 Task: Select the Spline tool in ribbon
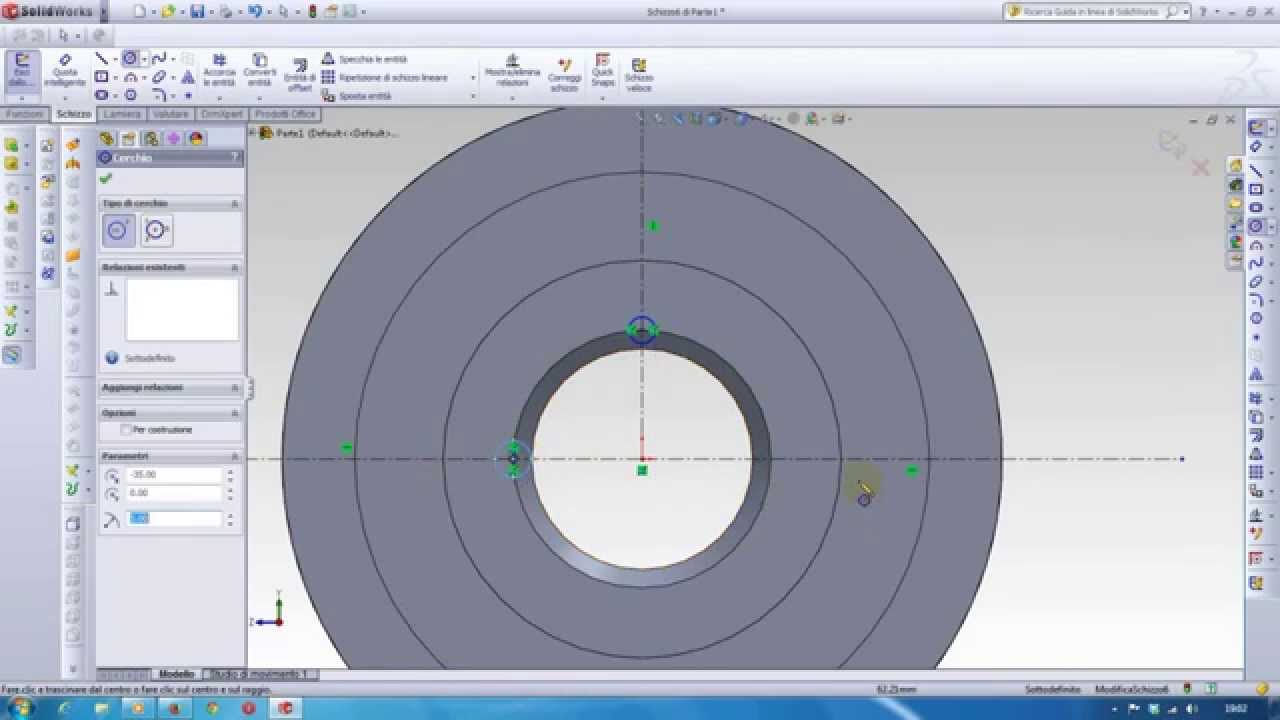[x=159, y=59]
